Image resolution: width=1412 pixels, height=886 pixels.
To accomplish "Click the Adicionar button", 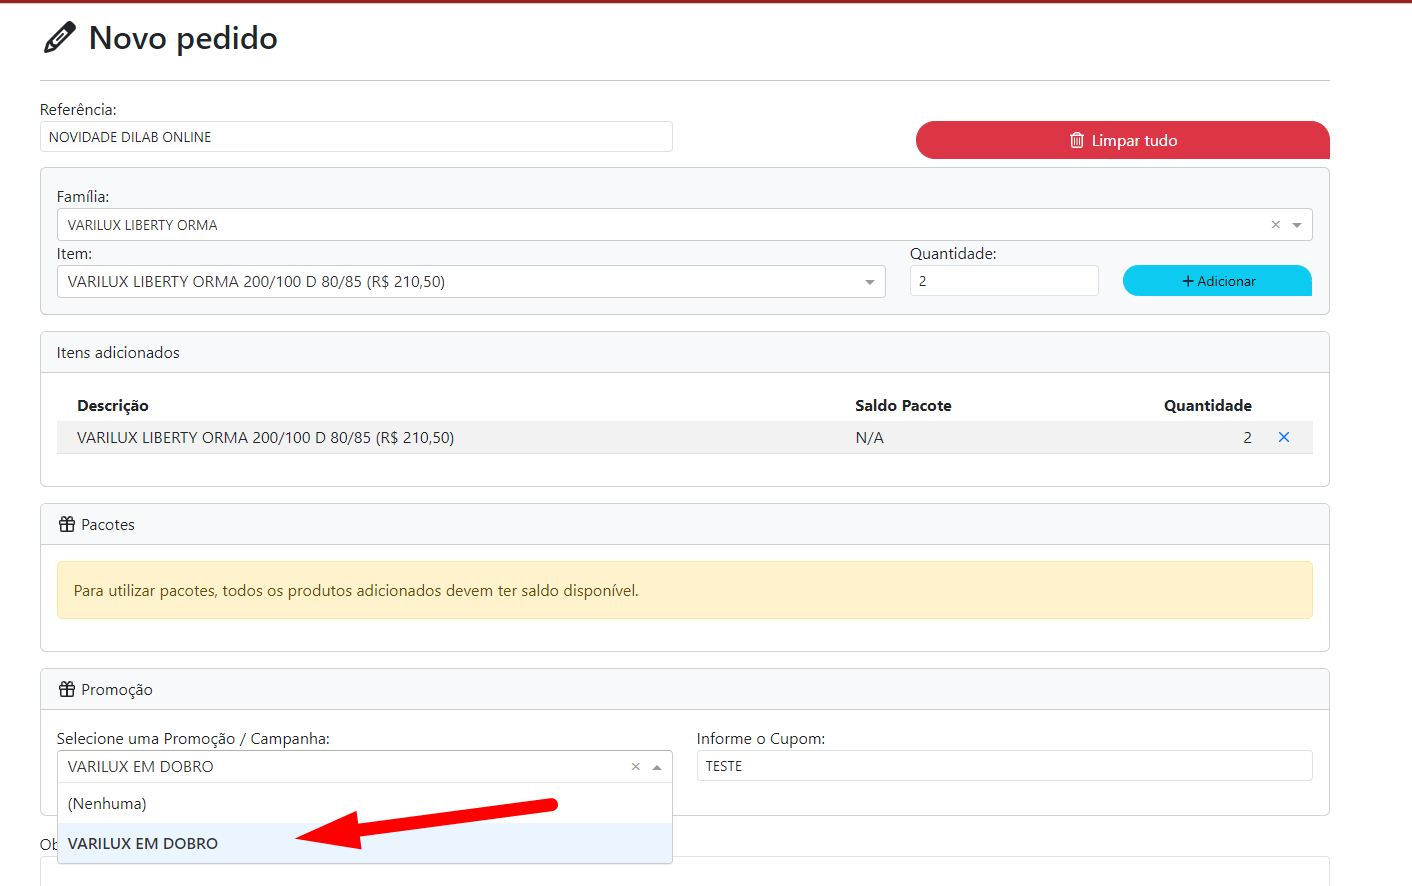I will (1217, 281).
